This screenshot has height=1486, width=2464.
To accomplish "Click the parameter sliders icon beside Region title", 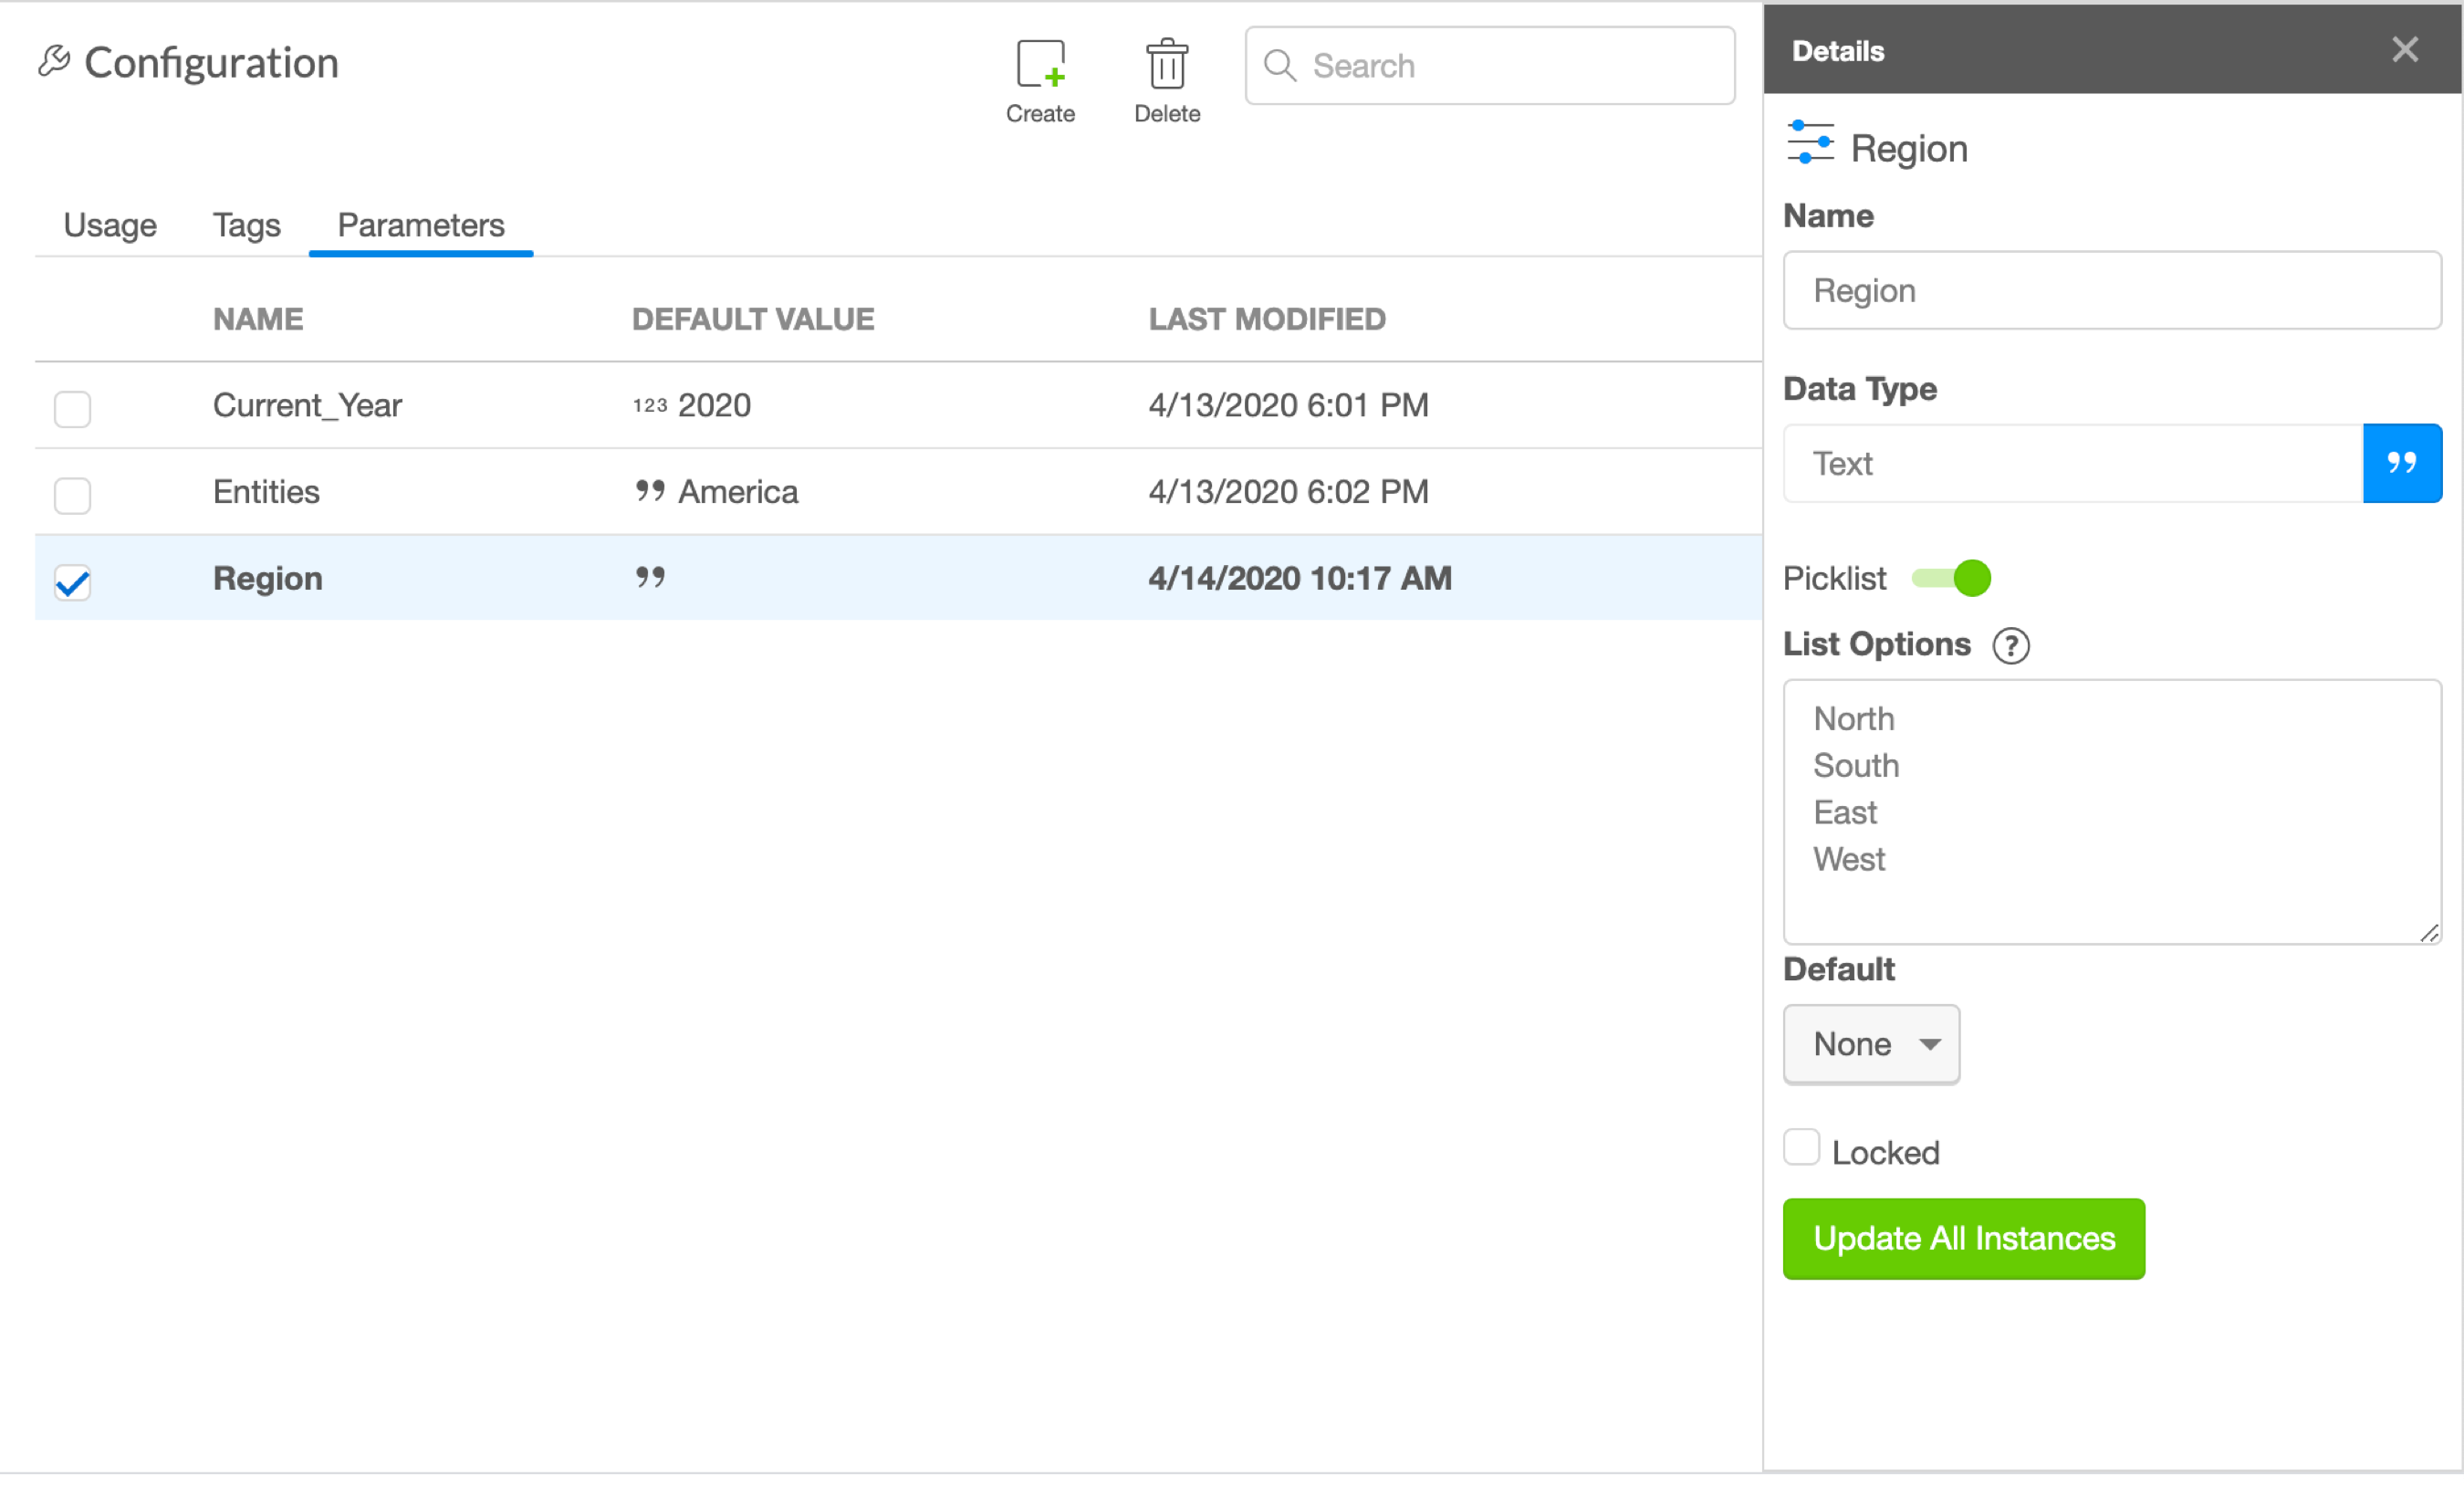I will click(x=1810, y=143).
